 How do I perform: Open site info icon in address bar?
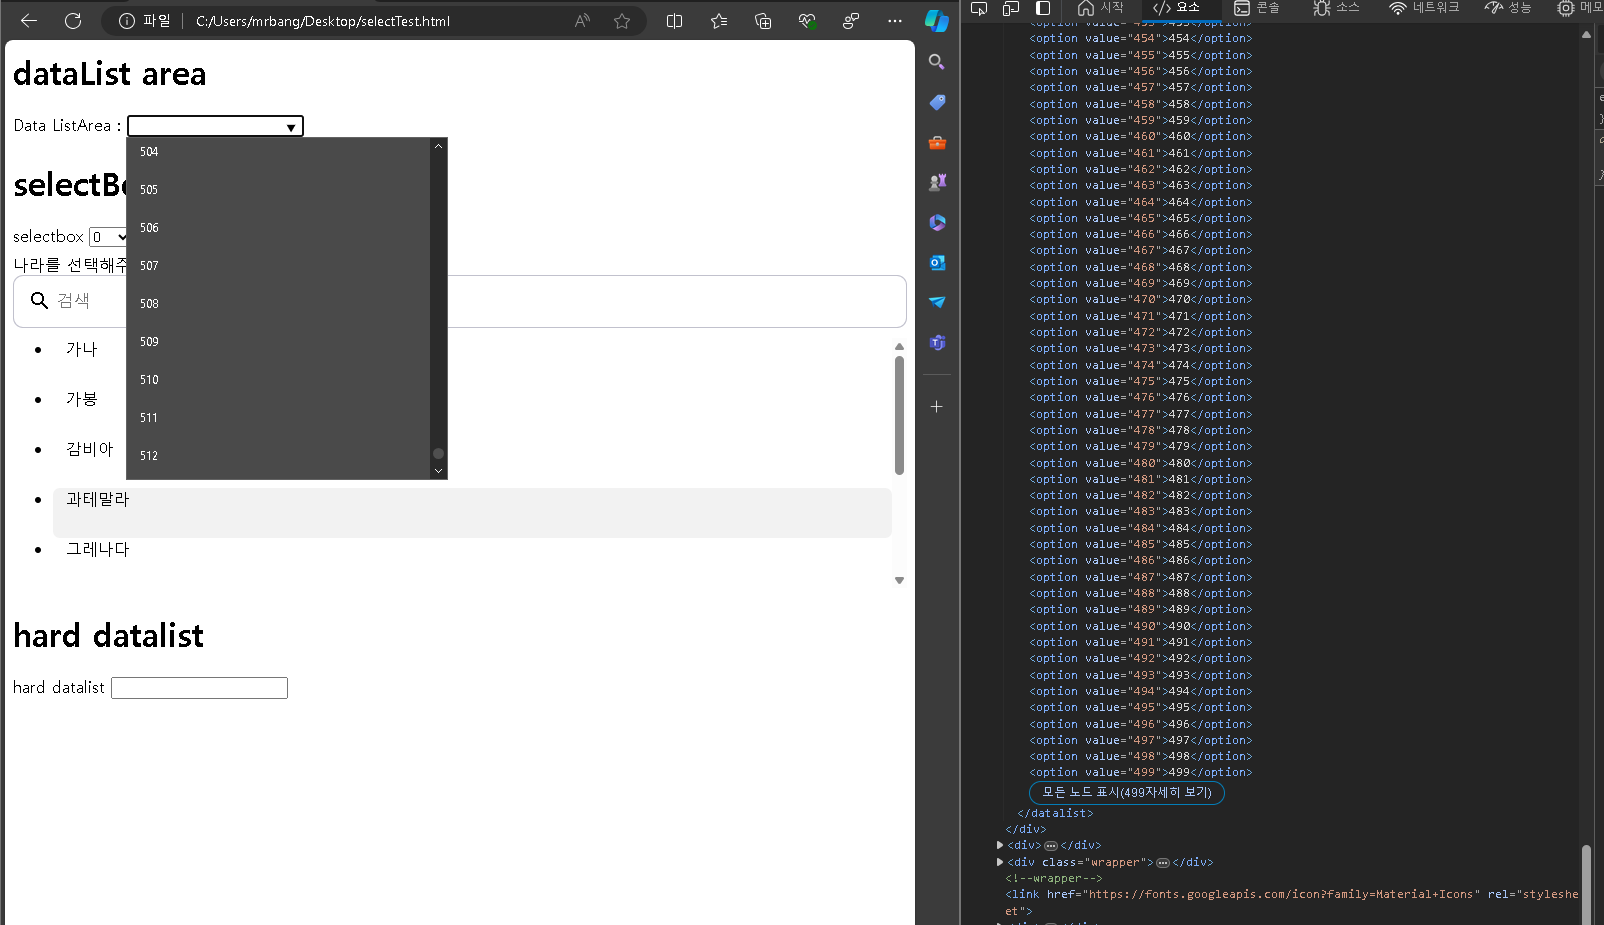click(127, 21)
